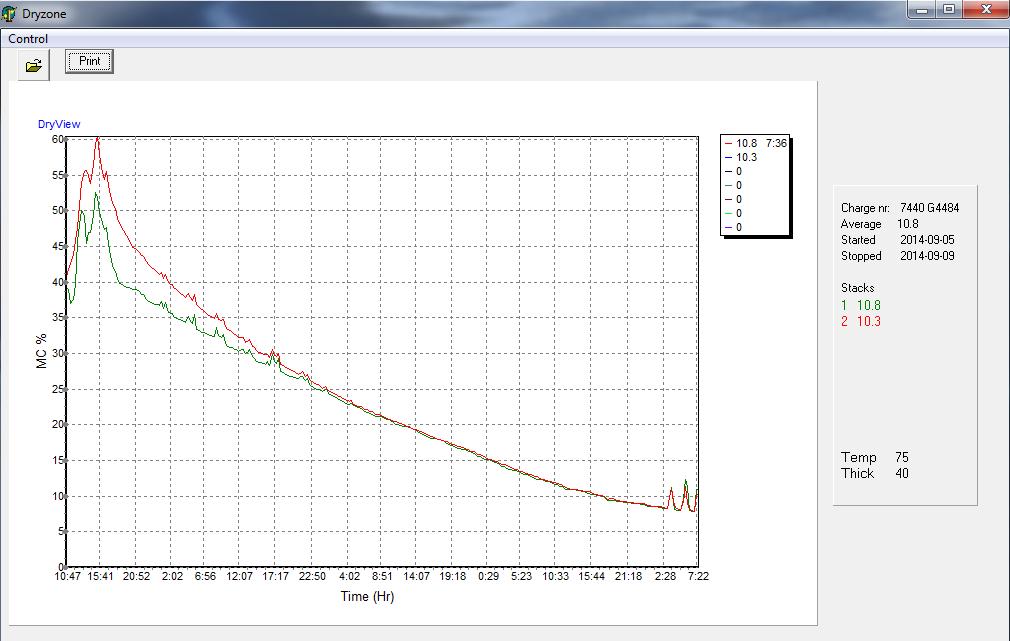Click the Dryzone app icon in title bar
1010x641 pixels.
pyautogui.click(x=9, y=13)
